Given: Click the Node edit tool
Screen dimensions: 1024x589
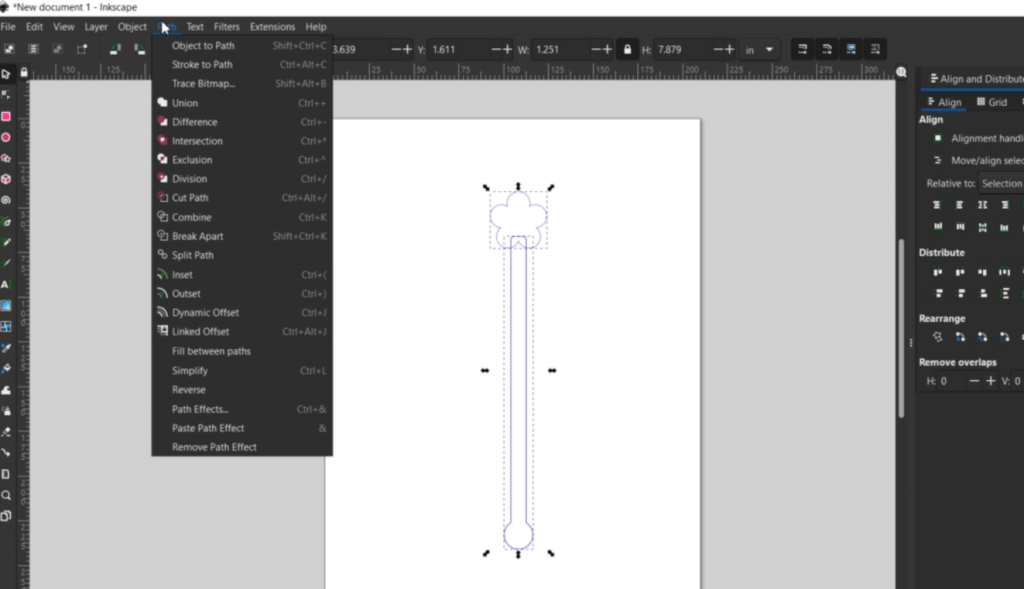Looking at the screenshot, I should click(x=6, y=95).
